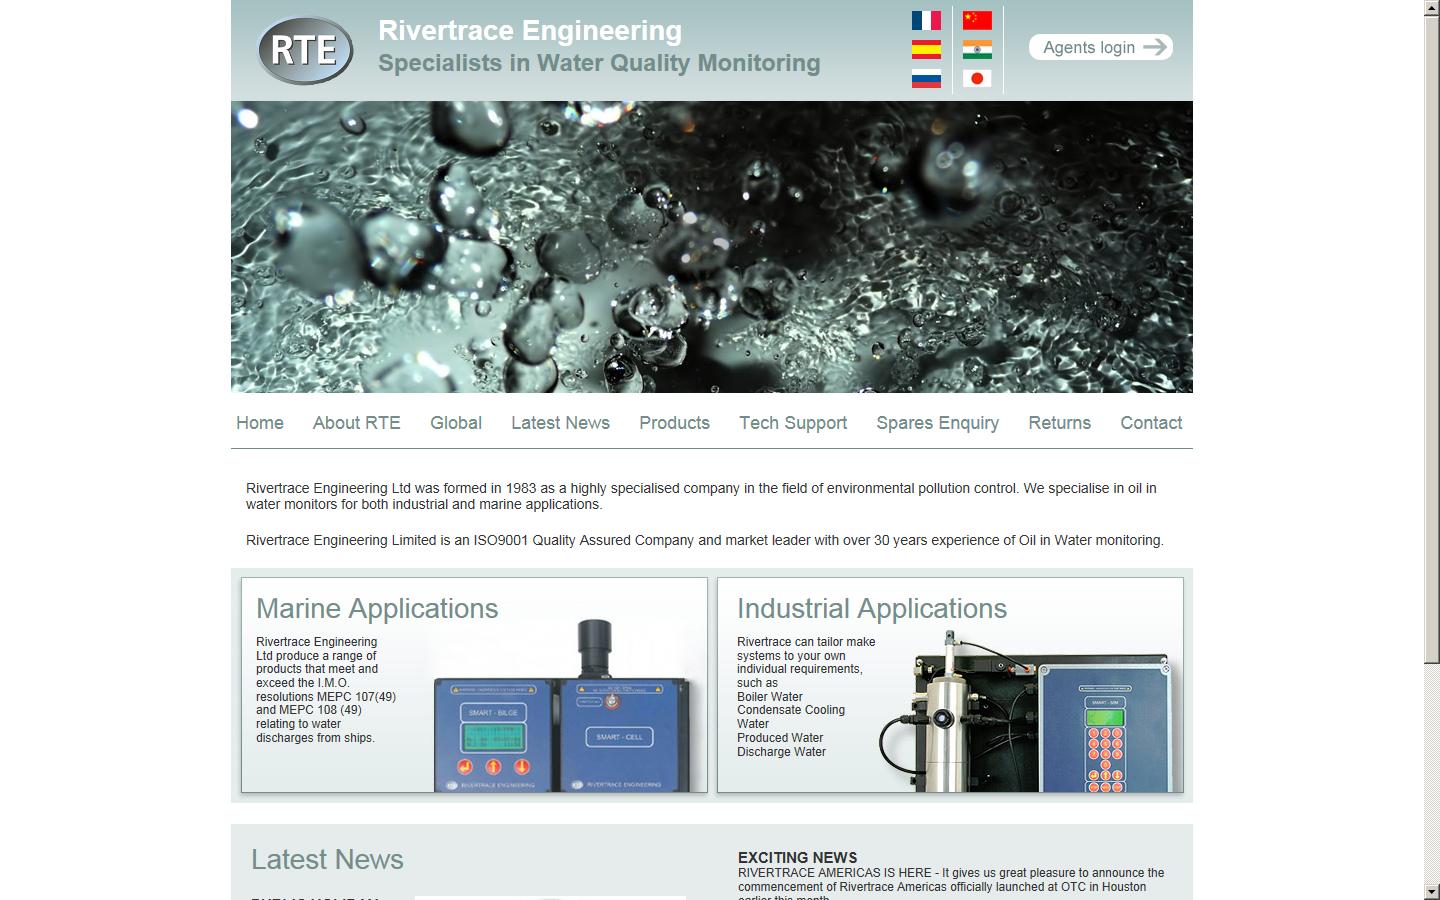Viewport: 1440px width, 900px height.
Task: Open the Spares Enquiry page
Action: pos(937,423)
